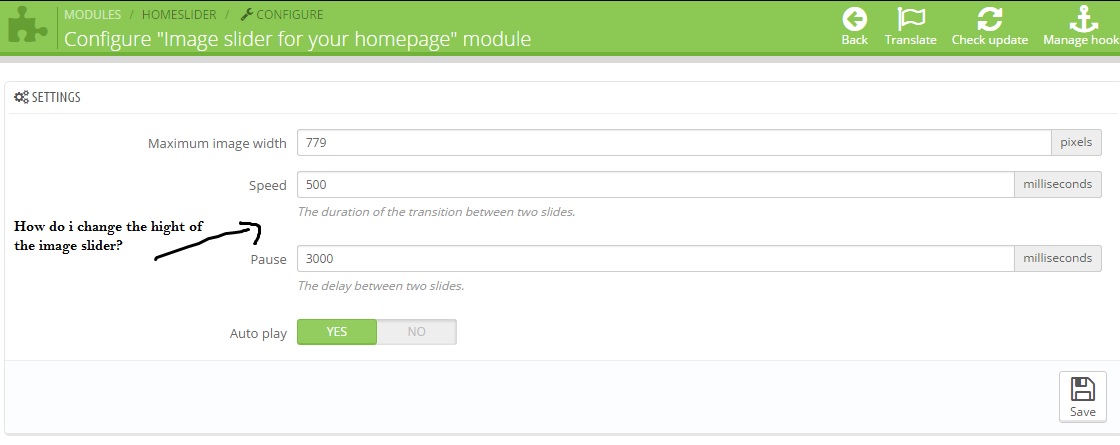
Task: Click the Settings gears icon
Action: [21, 98]
